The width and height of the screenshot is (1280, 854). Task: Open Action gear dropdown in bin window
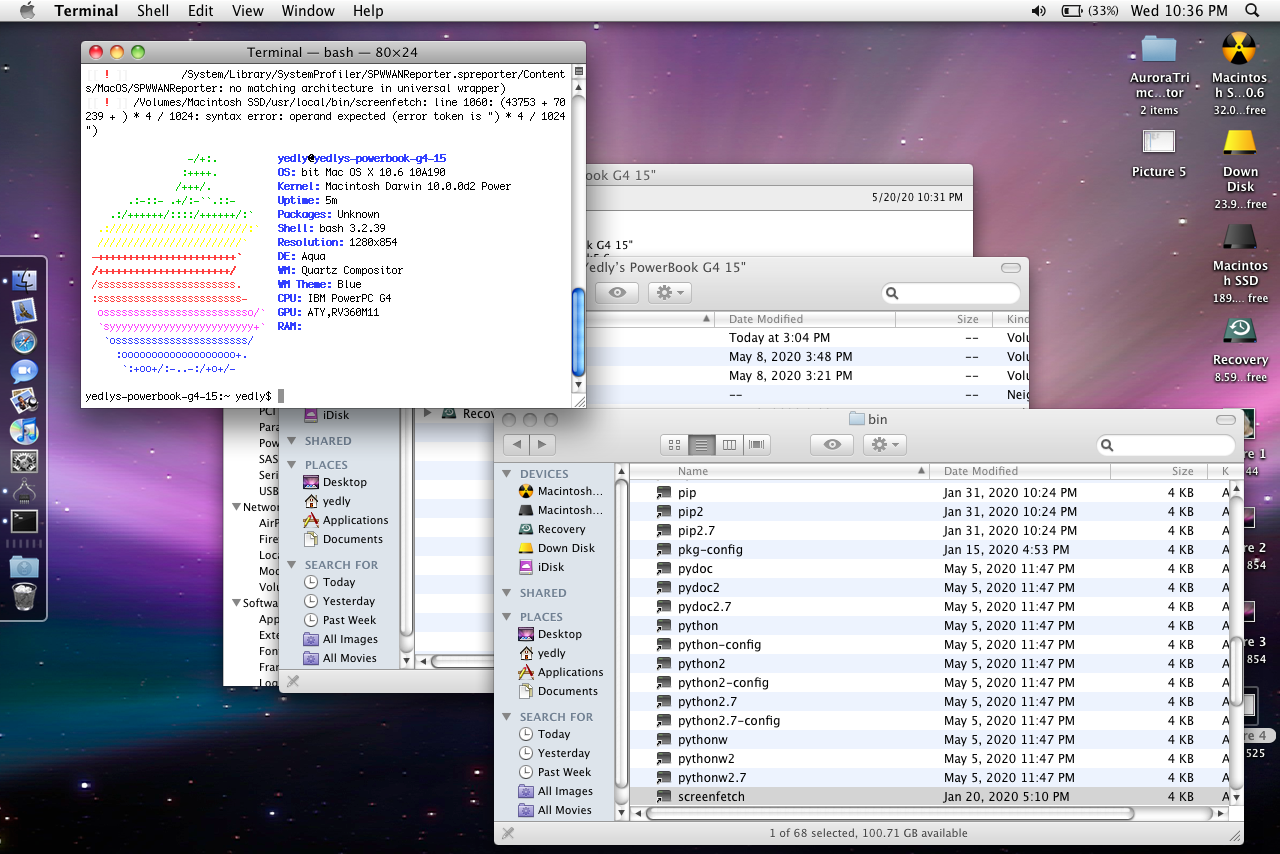click(x=886, y=445)
